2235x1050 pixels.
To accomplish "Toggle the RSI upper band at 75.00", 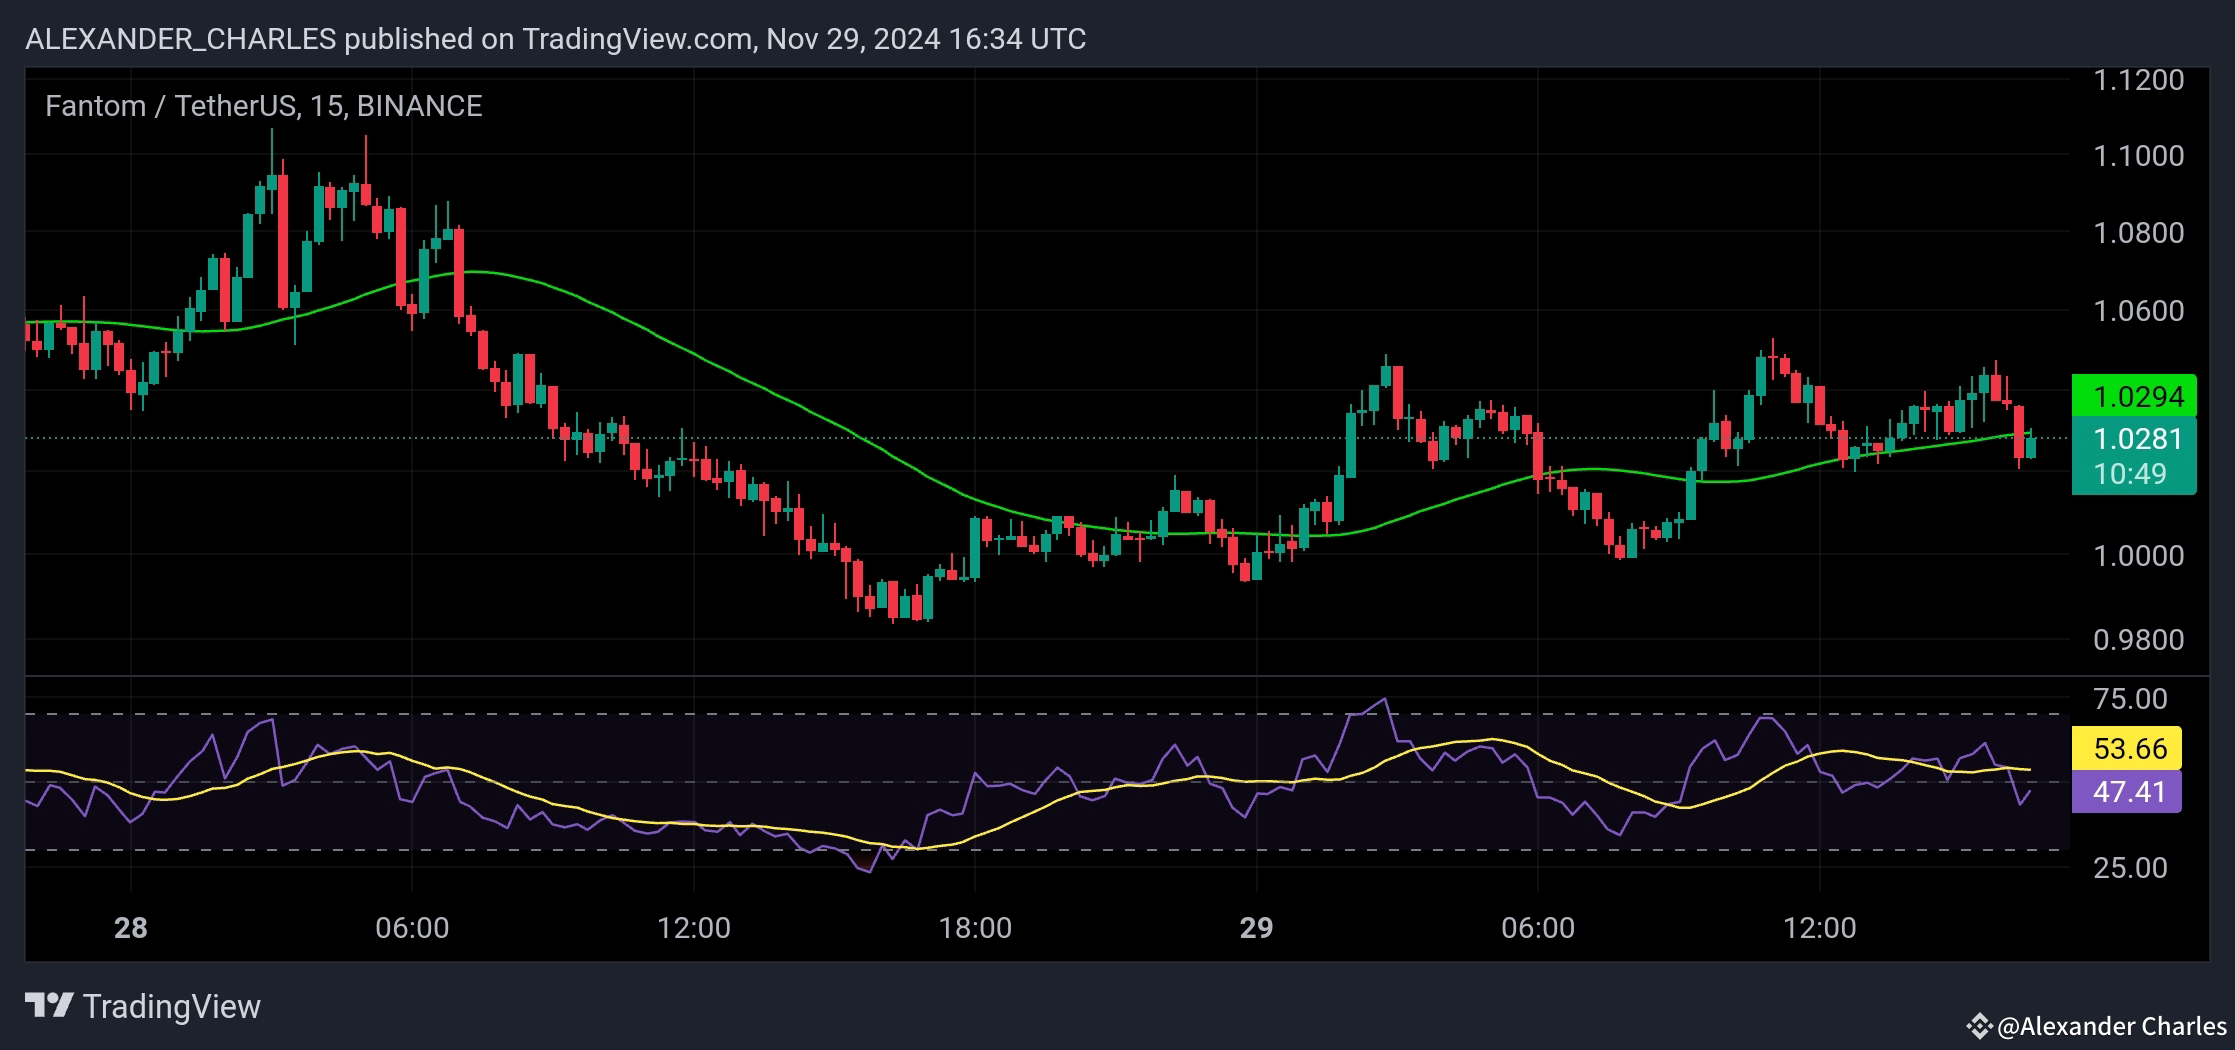I will (700, 713).
